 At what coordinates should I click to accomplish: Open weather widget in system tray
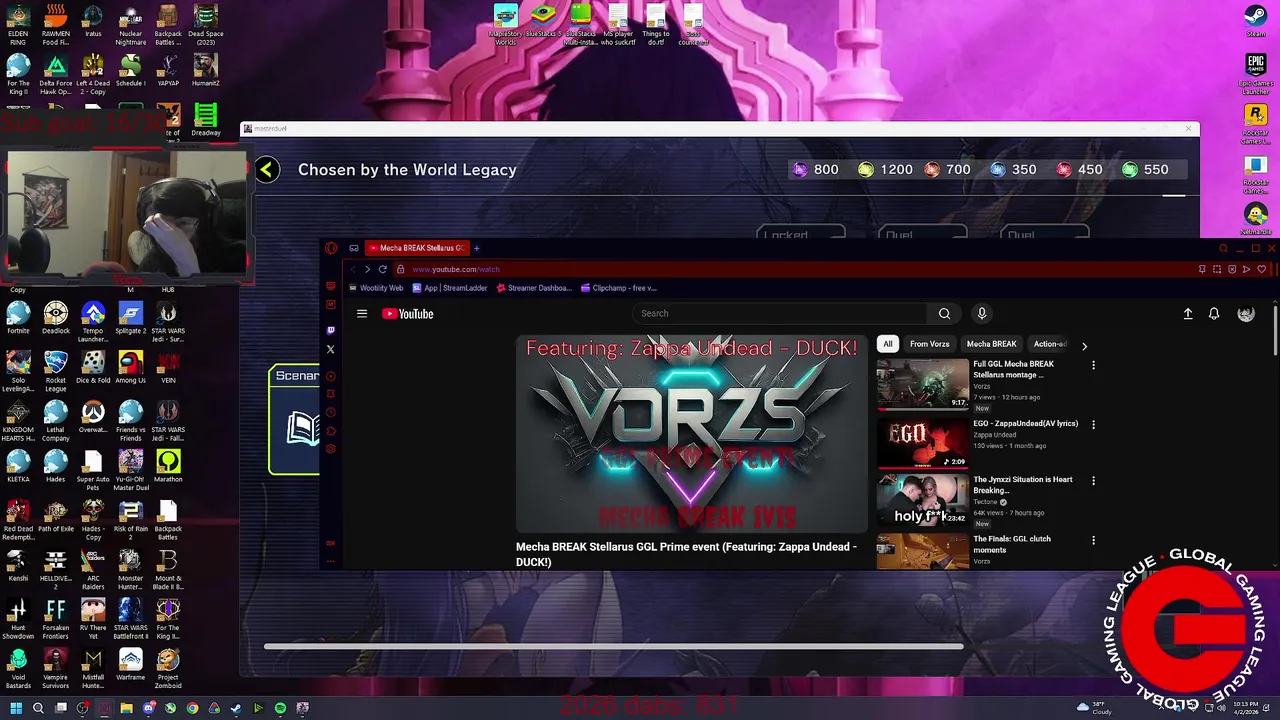(x=1096, y=707)
